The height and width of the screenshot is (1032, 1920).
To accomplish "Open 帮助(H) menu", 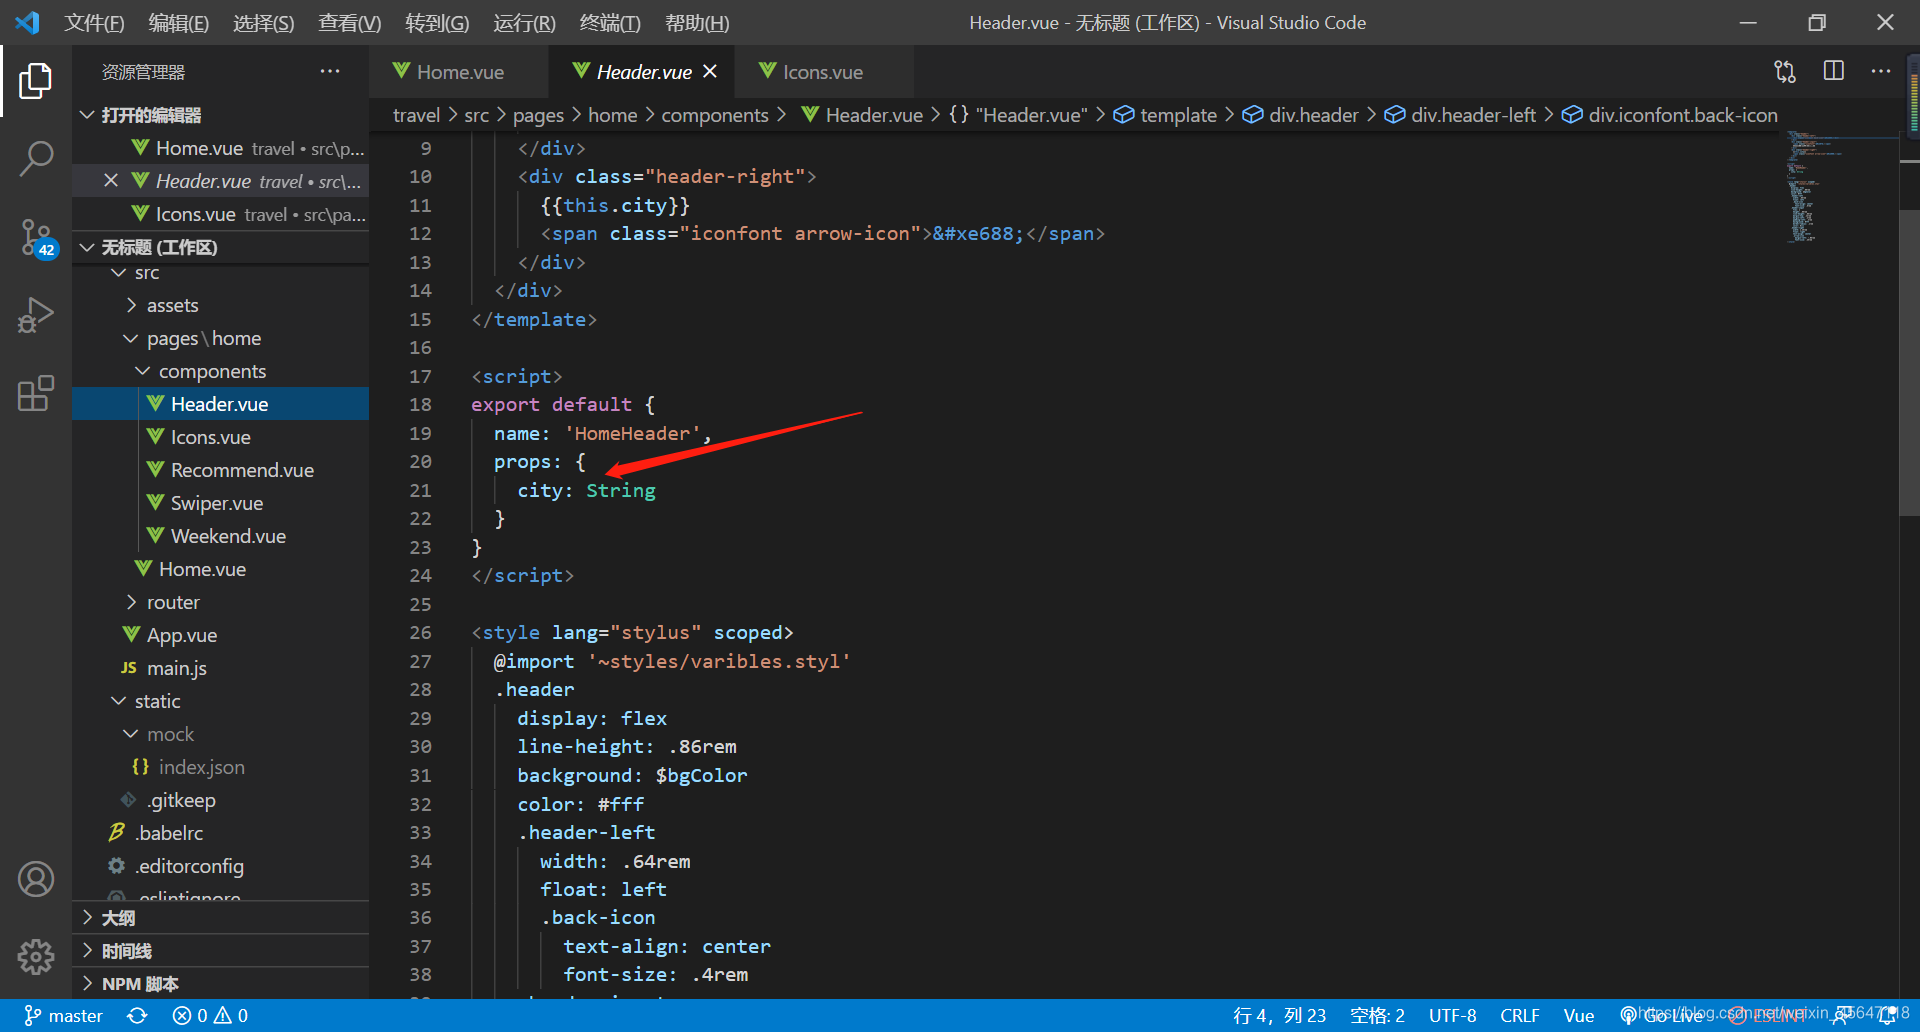I will (x=697, y=22).
